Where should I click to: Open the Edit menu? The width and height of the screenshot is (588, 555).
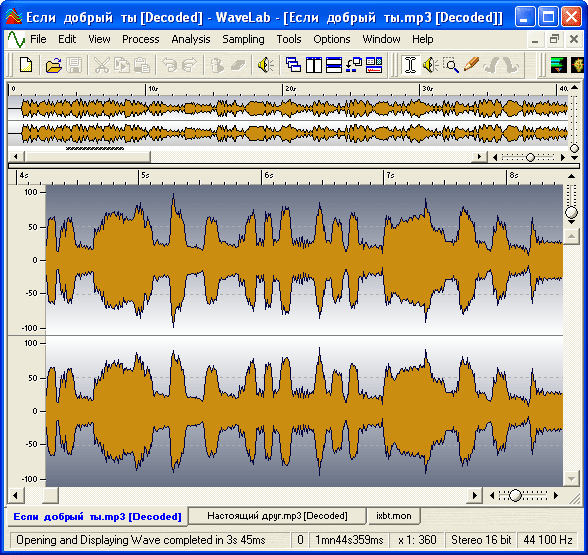(x=67, y=39)
